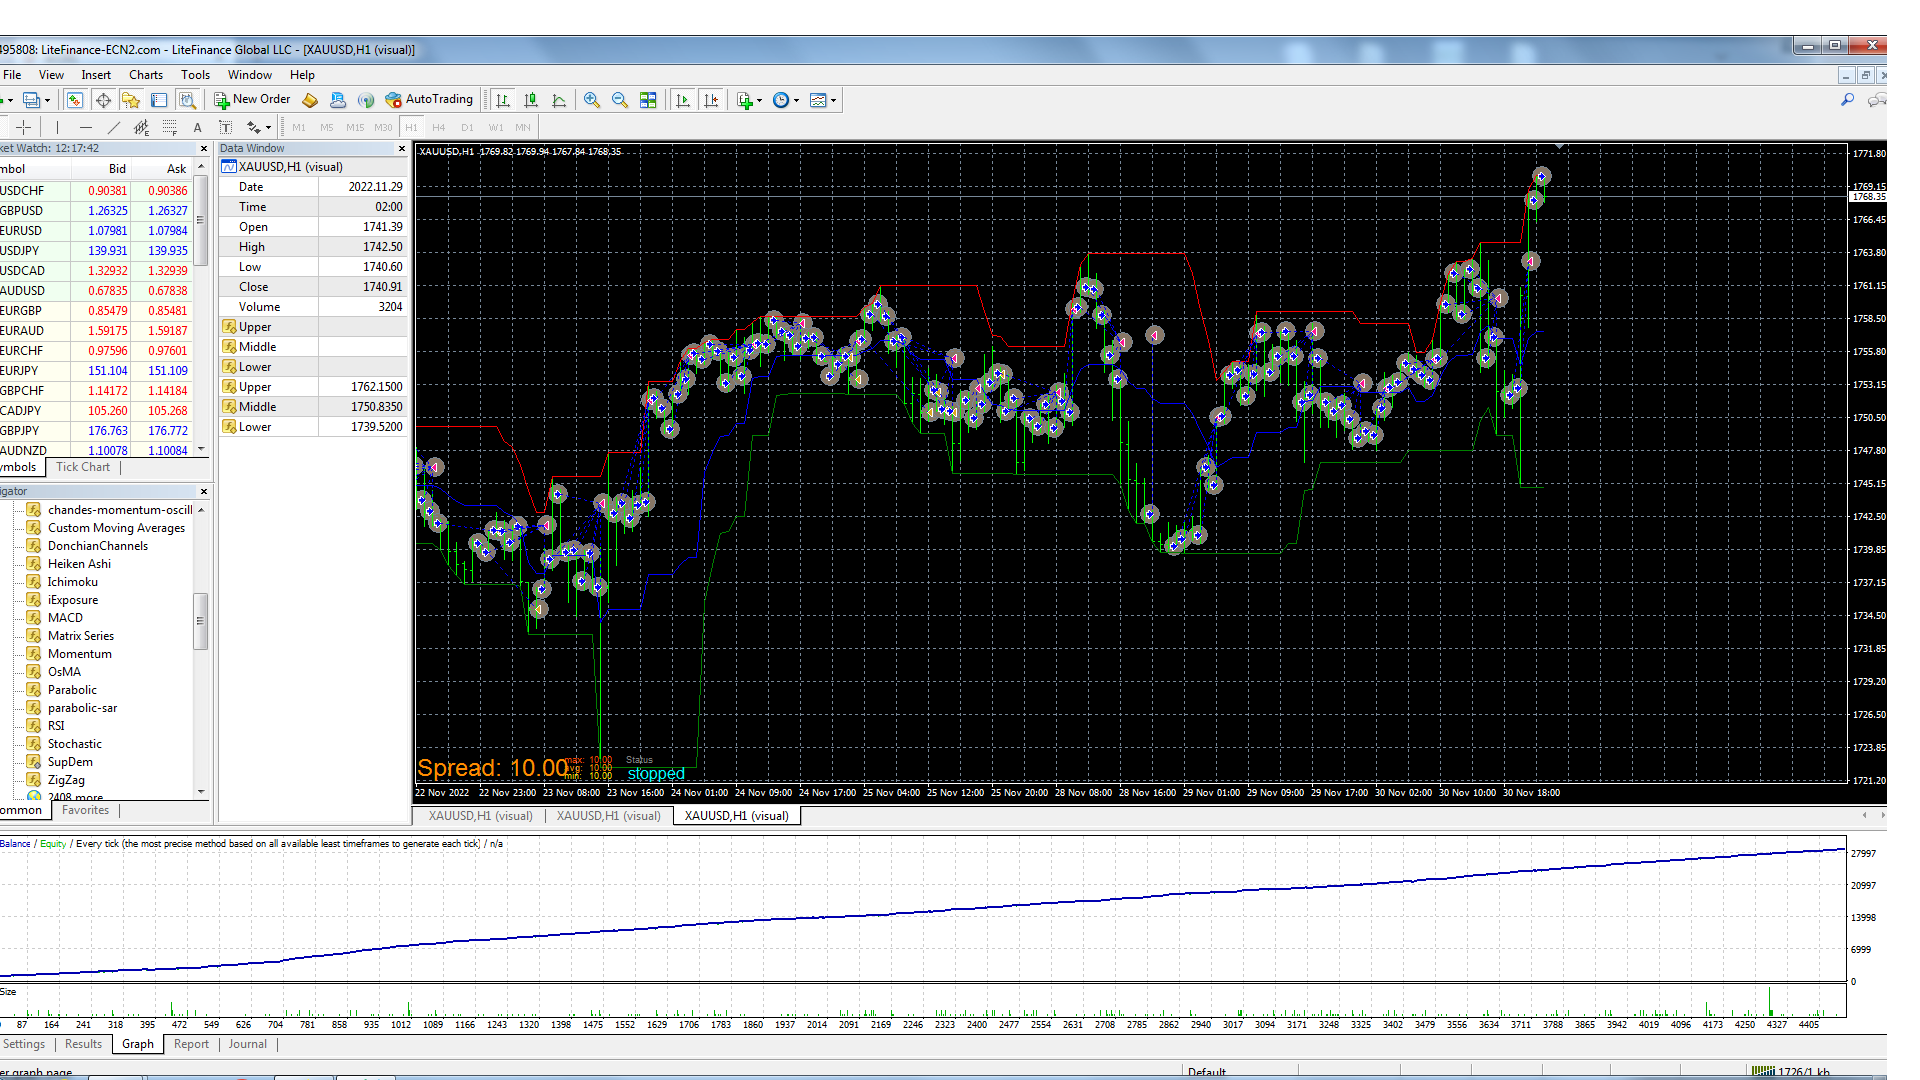Zoom in on the chart
Viewport: 1920px width, 1080px height.
pyautogui.click(x=592, y=100)
